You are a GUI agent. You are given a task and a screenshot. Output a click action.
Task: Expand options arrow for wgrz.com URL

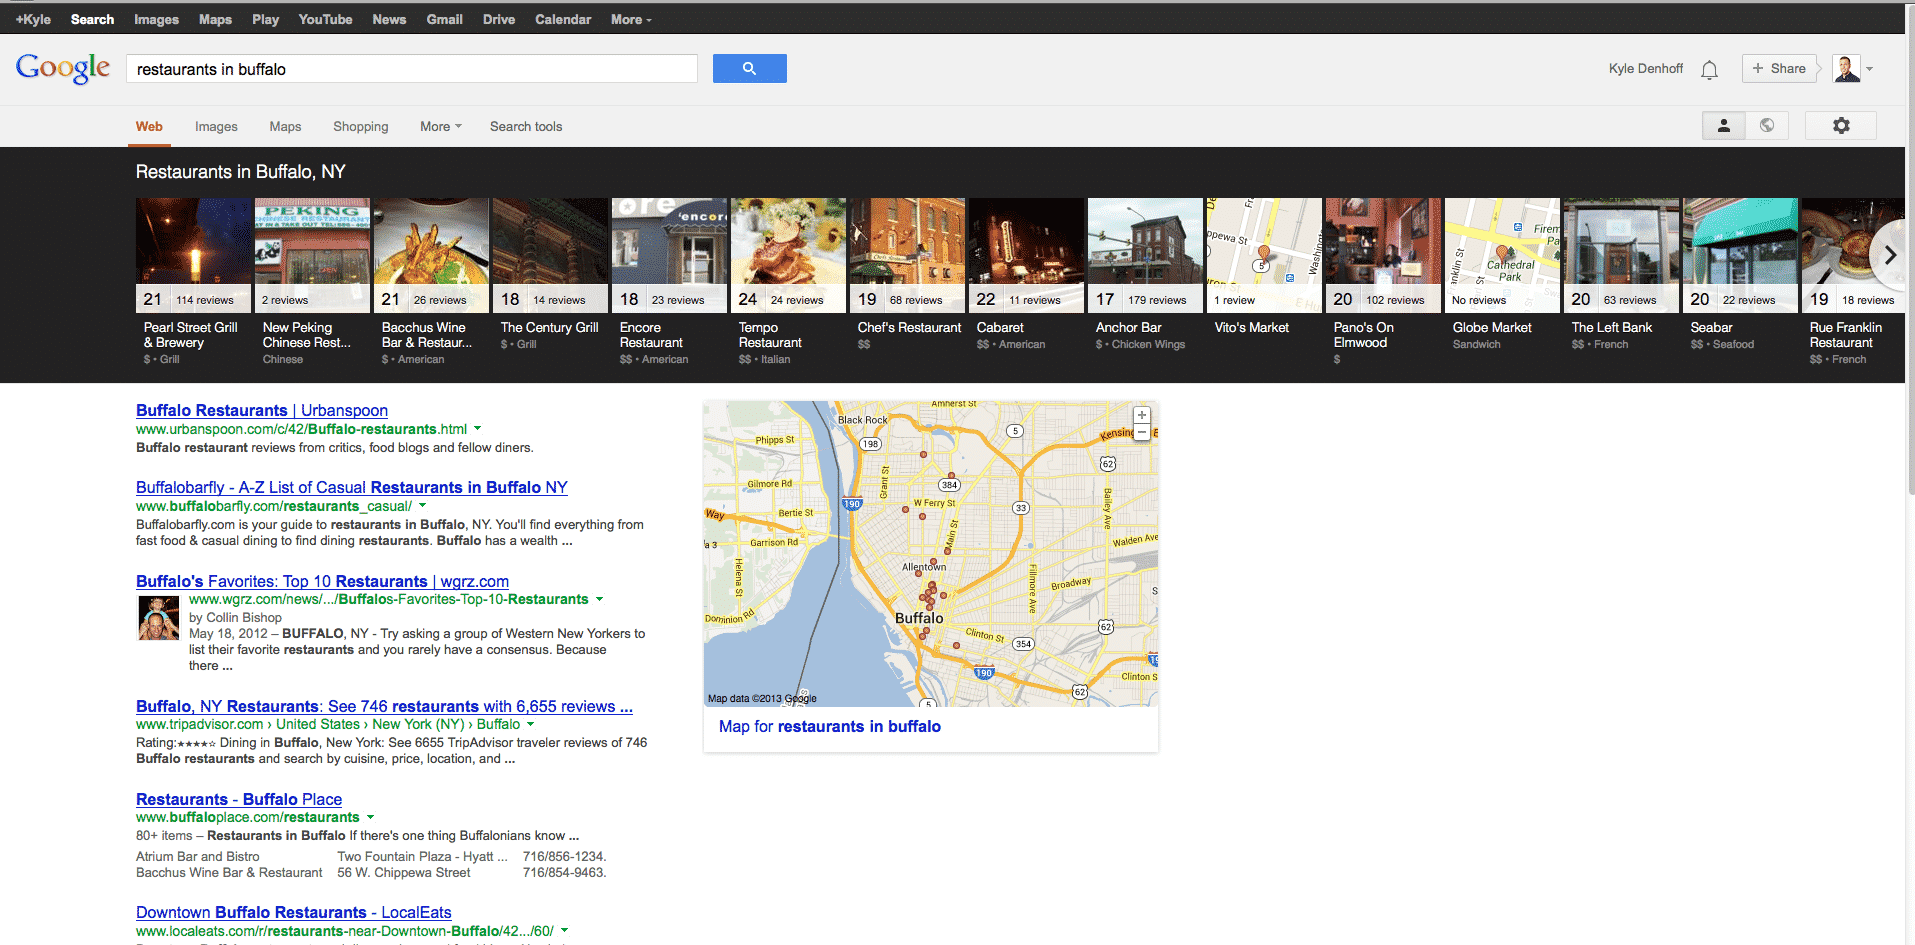coord(599,599)
